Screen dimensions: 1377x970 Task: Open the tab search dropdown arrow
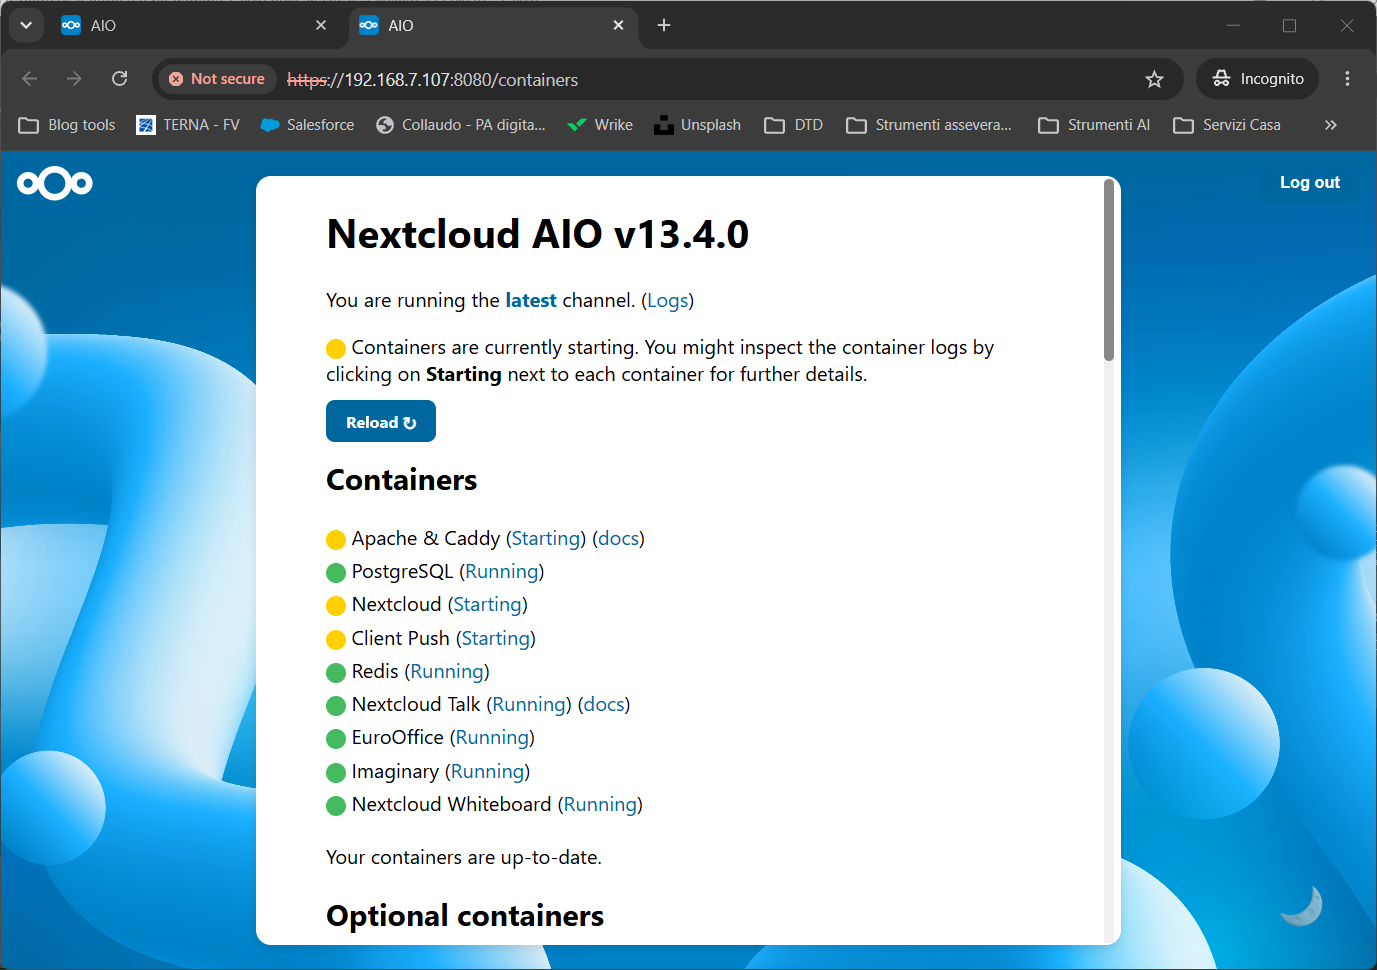[26, 25]
